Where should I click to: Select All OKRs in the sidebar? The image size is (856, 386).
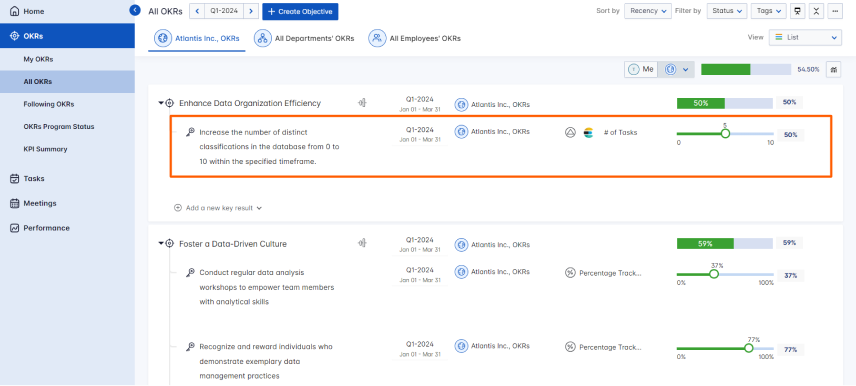pyautogui.click(x=67, y=81)
